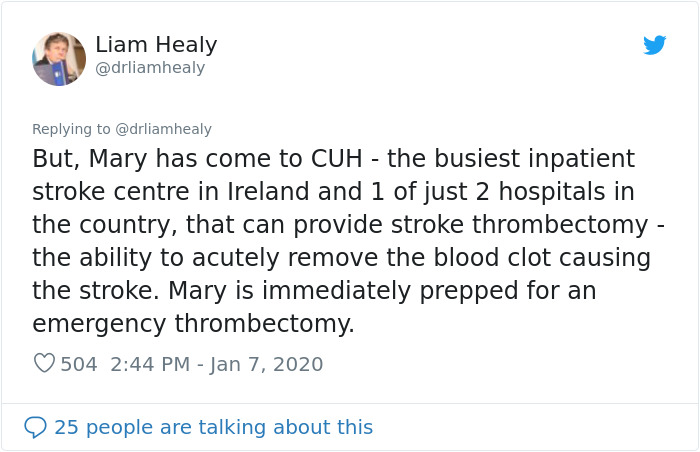Viewport: 700px width, 452px height.
Task: Click the tweet's opening word But
Action: point(56,159)
